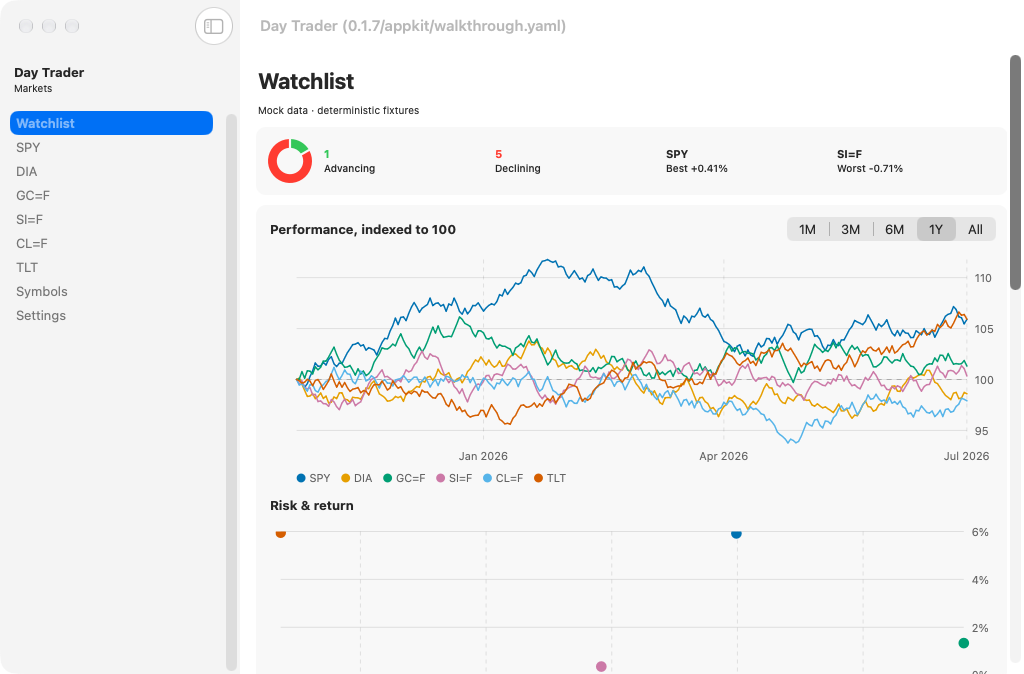Click the '5 Declining' stat
The height and width of the screenshot is (674, 1024).
(518, 161)
